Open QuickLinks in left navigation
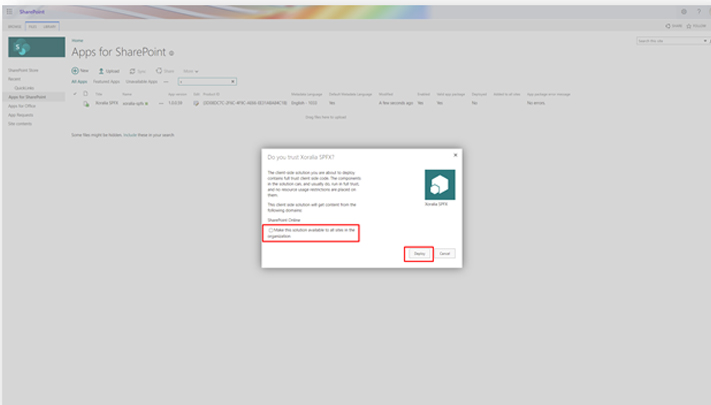711x405 pixels. point(24,88)
